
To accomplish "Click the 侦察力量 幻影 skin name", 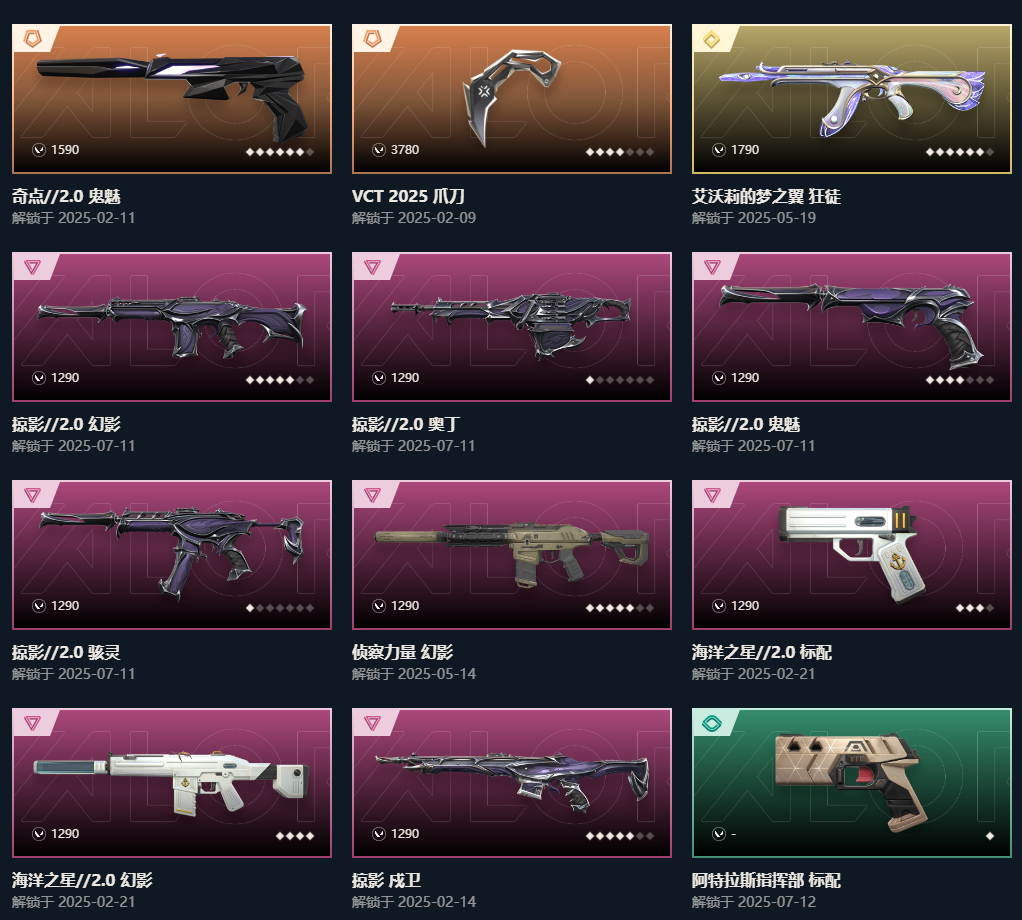I will [402, 652].
